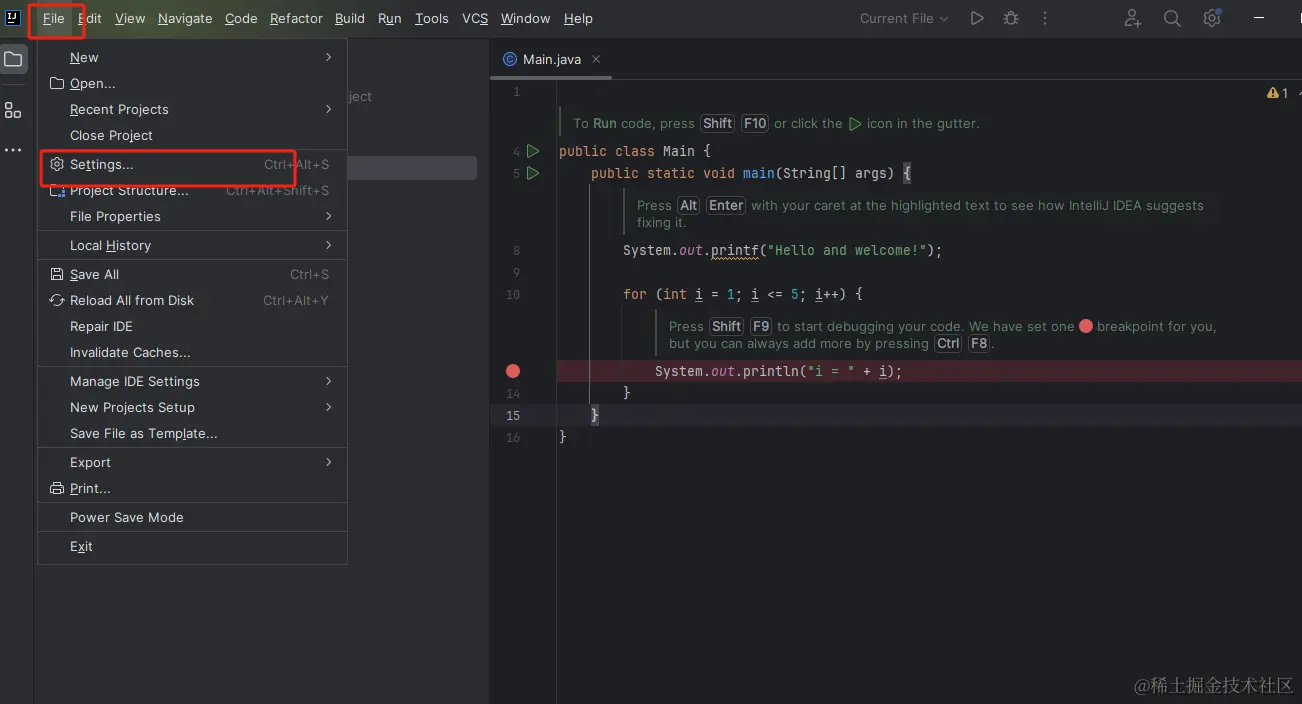1302x704 pixels.
Task: Expand the New Projects Setup submenu
Action: [x=192, y=408]
